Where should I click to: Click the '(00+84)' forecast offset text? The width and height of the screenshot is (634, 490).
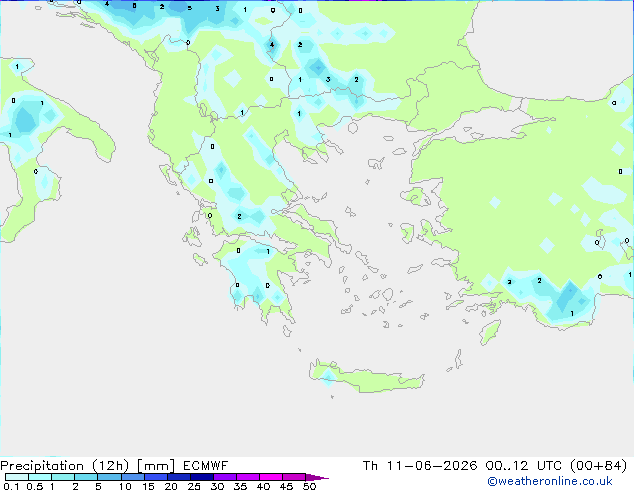click(x=598, y=466)
